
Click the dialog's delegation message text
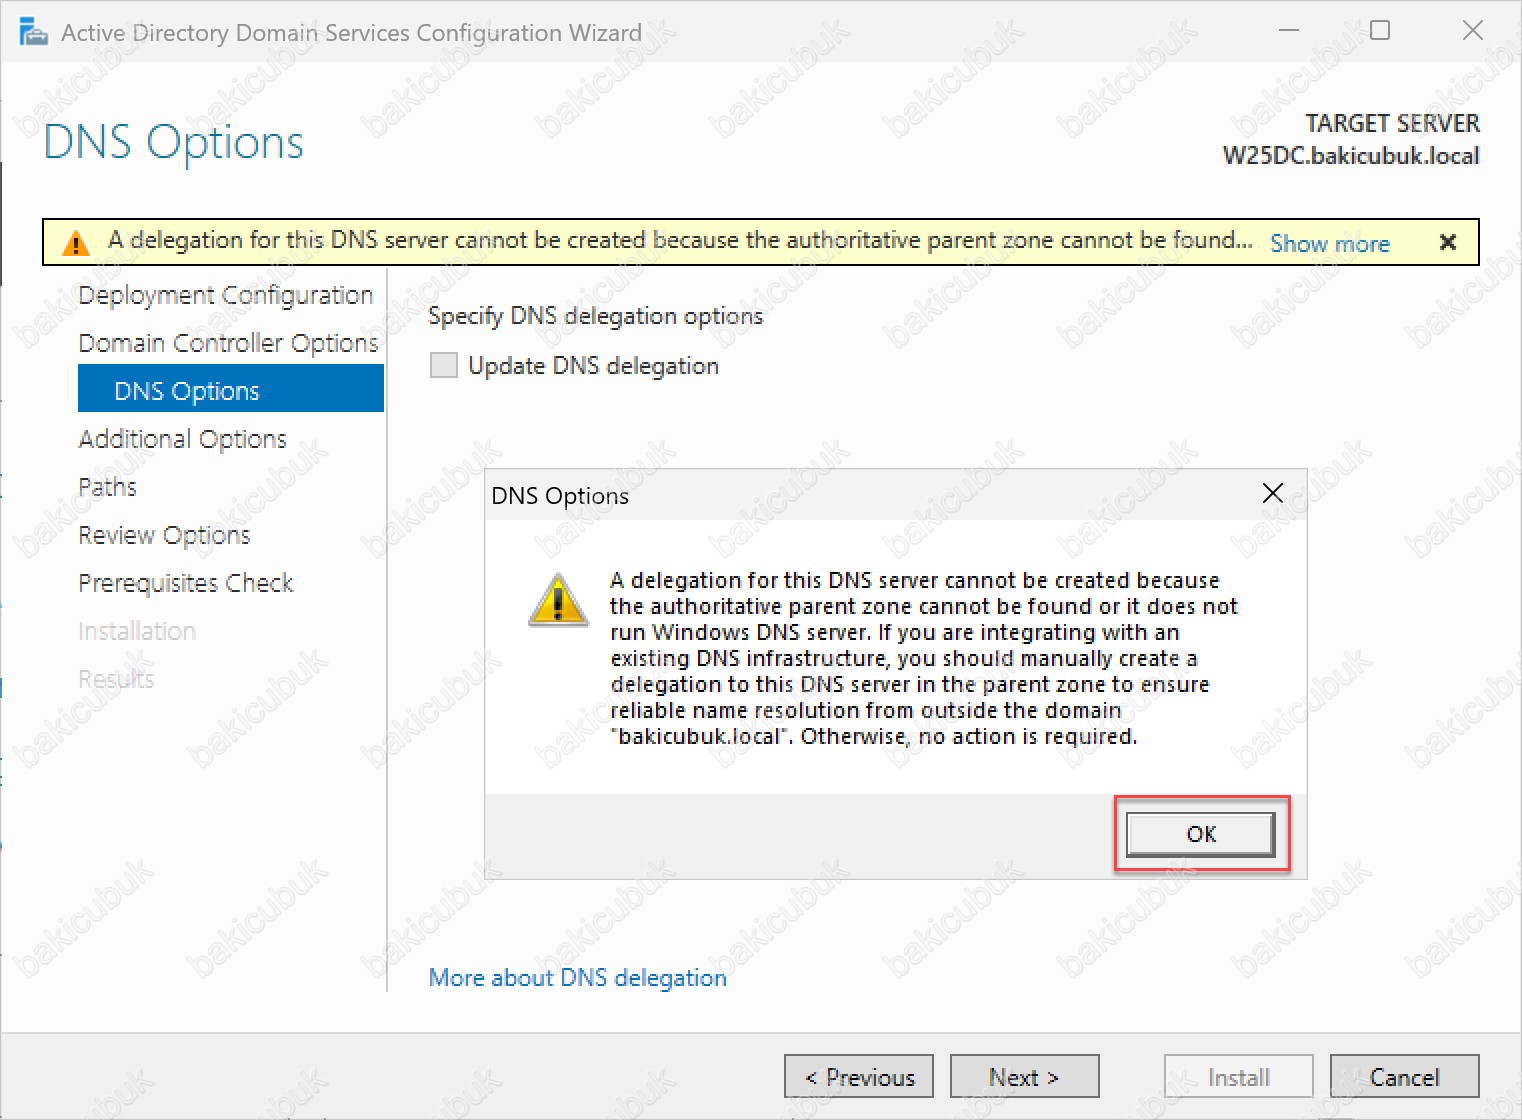pyautogui.click(x=924, y=658)
